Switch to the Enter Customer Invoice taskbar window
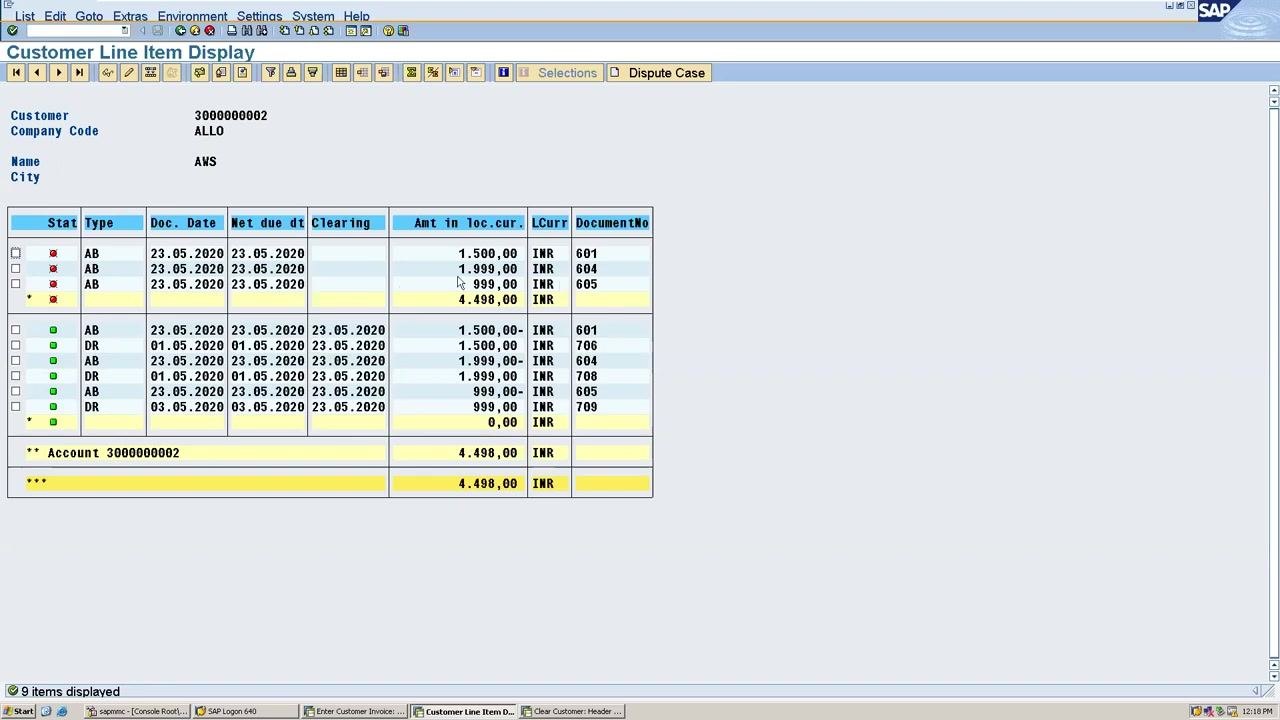Image resolution: width=1280 pixels, height=720 pixels. pyautogui.click(x=356, y=711)
